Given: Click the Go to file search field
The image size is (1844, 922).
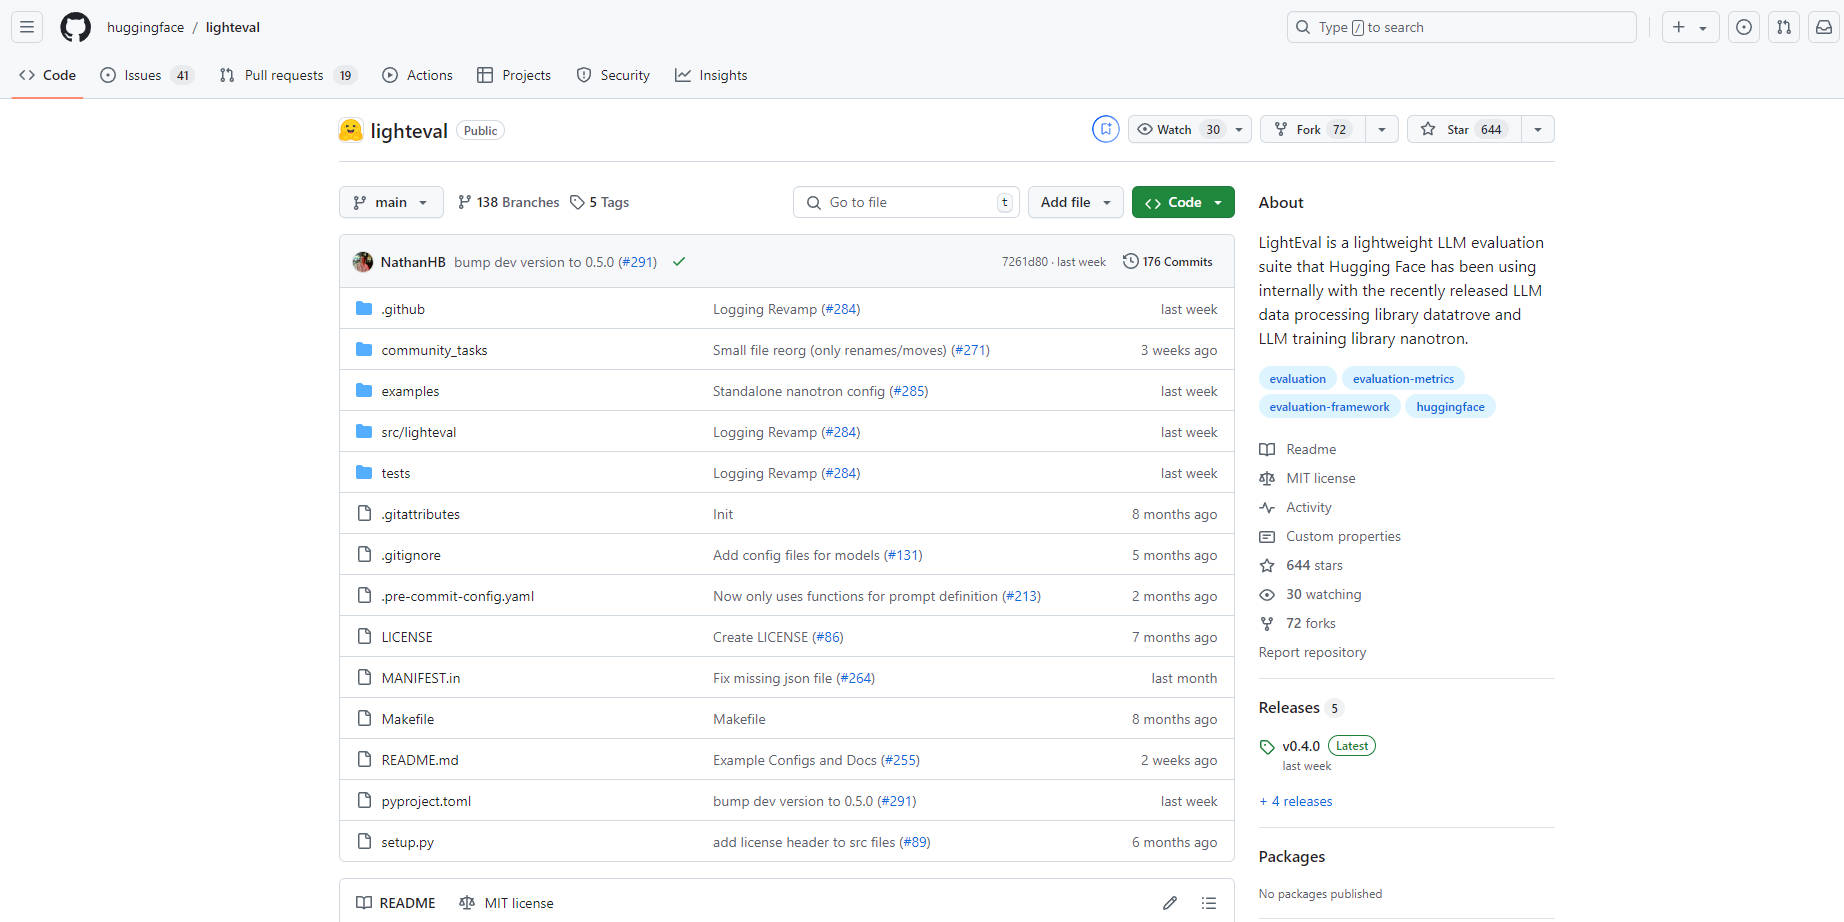Looking at the screenshot, I should tap(905, 202).
